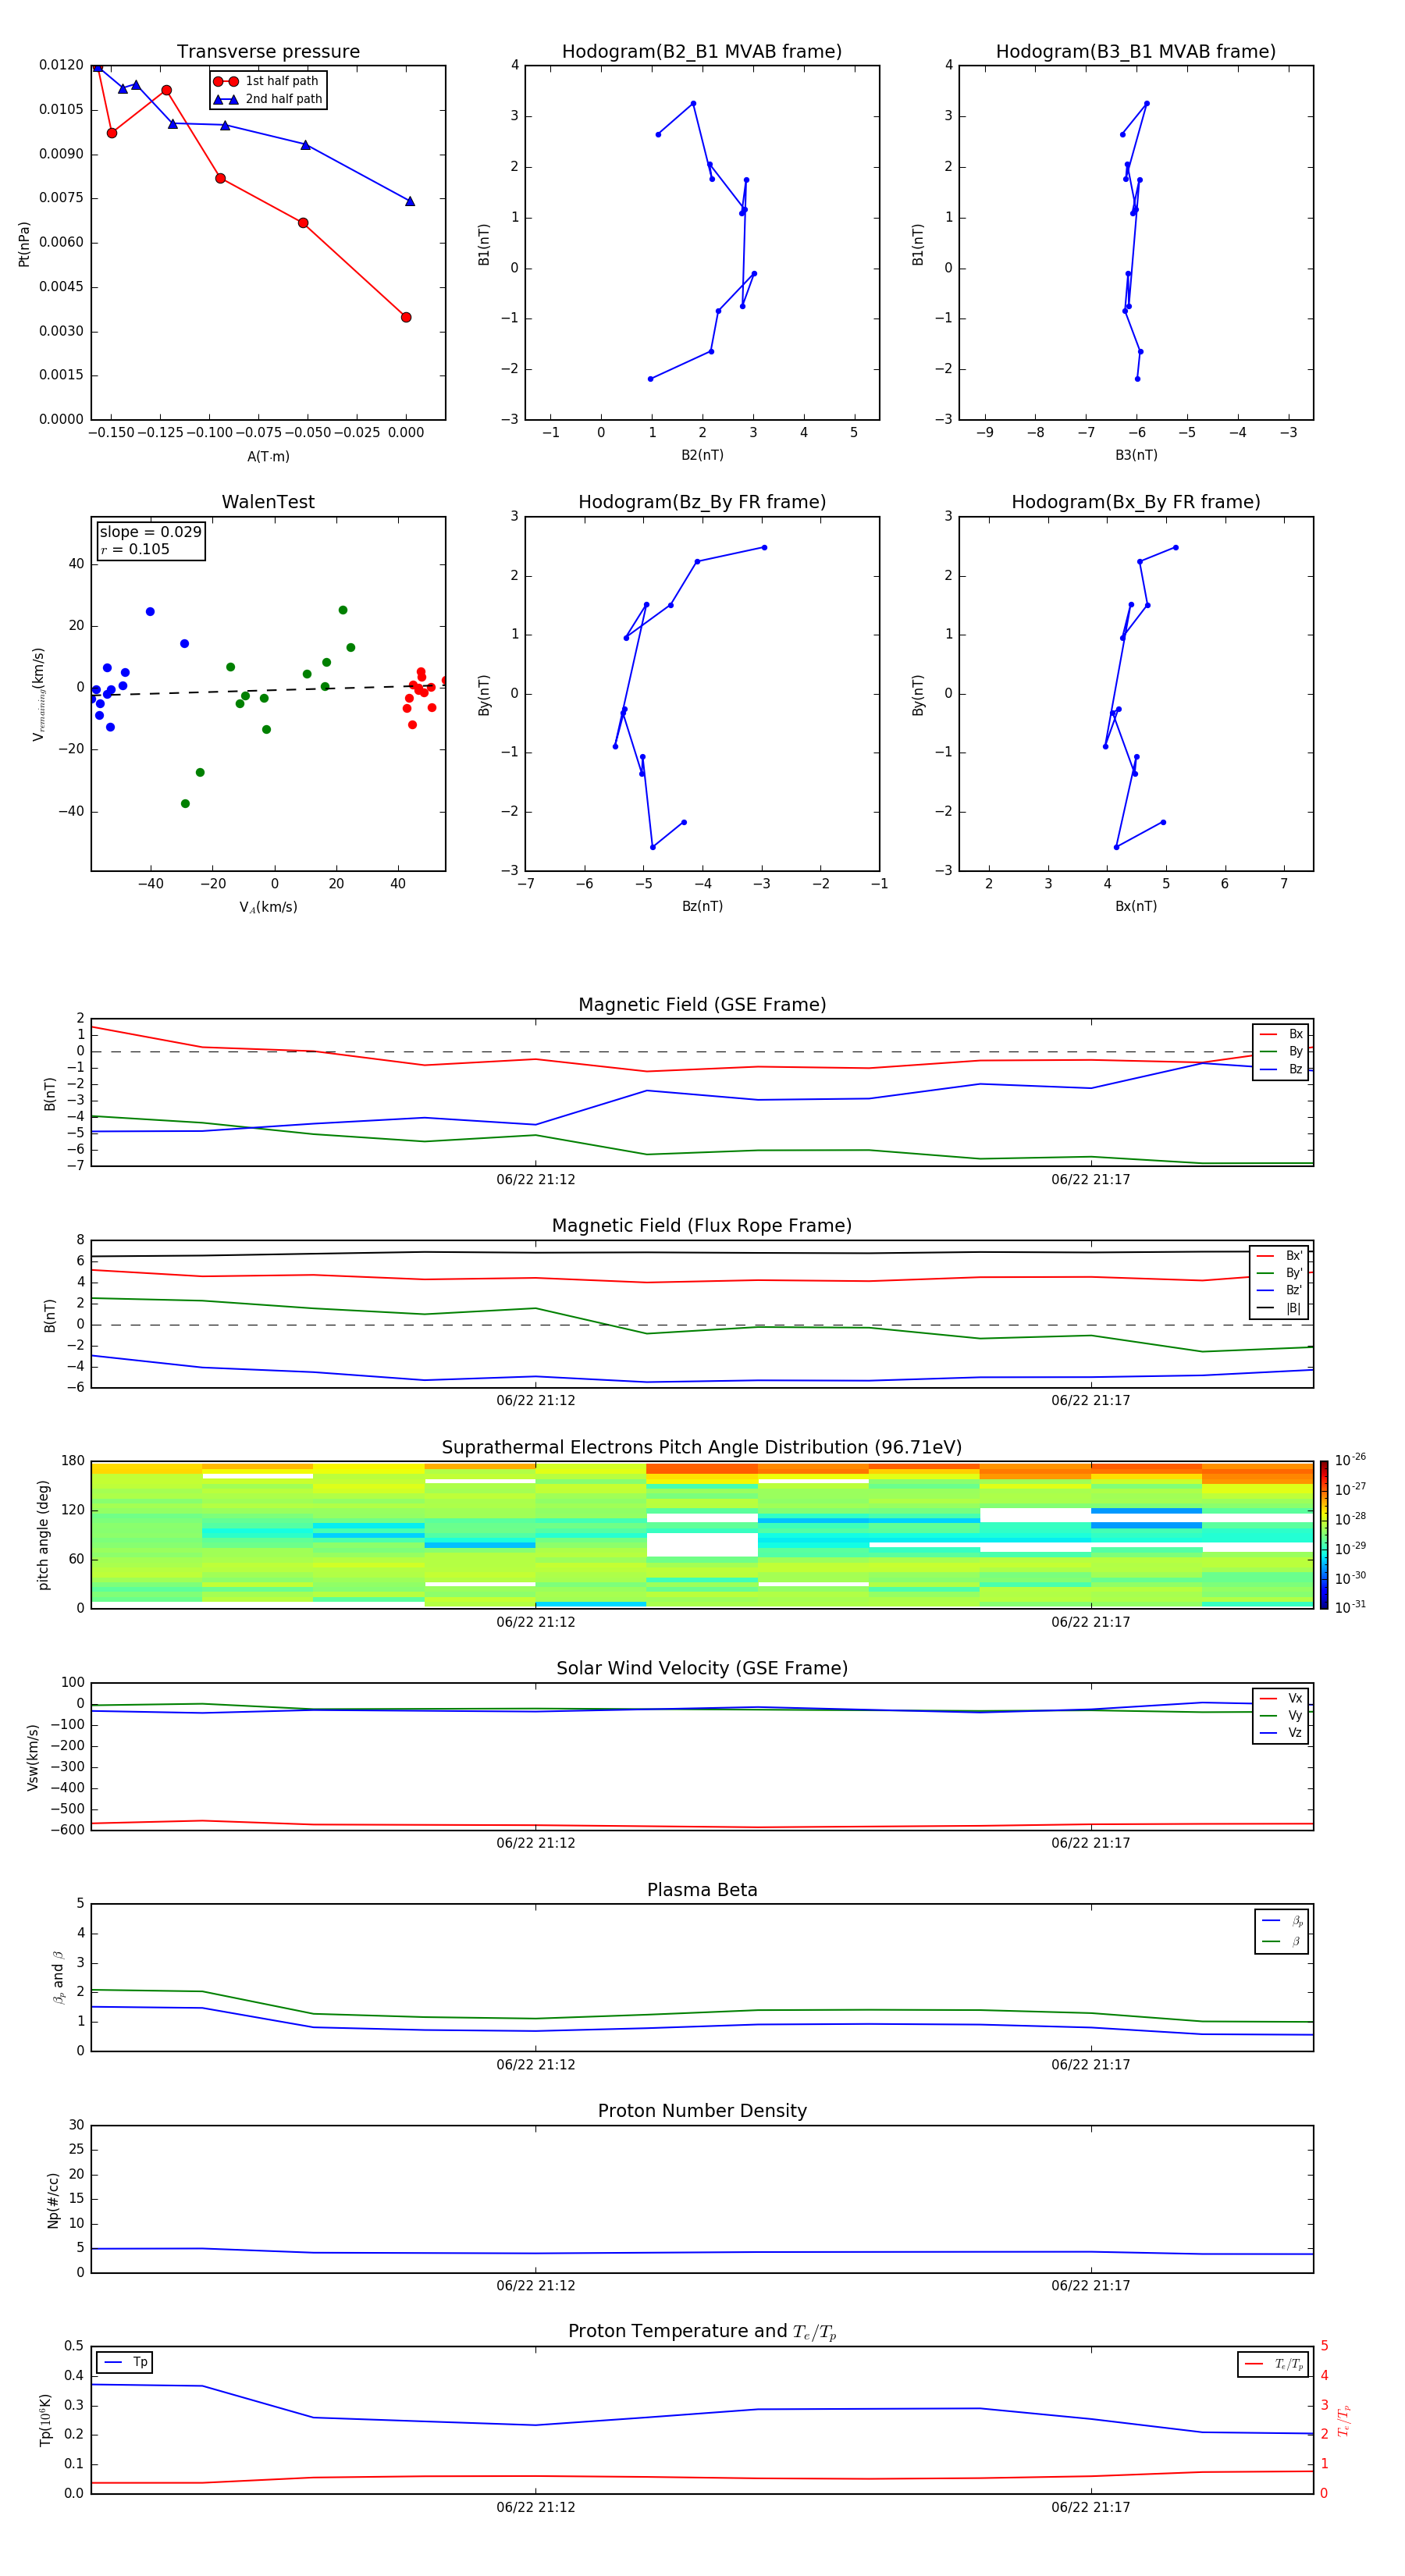The image size is (1405, 2576).
Task: Click the 'Bx(nT)' x-axis label
Action: [1136, 907]
